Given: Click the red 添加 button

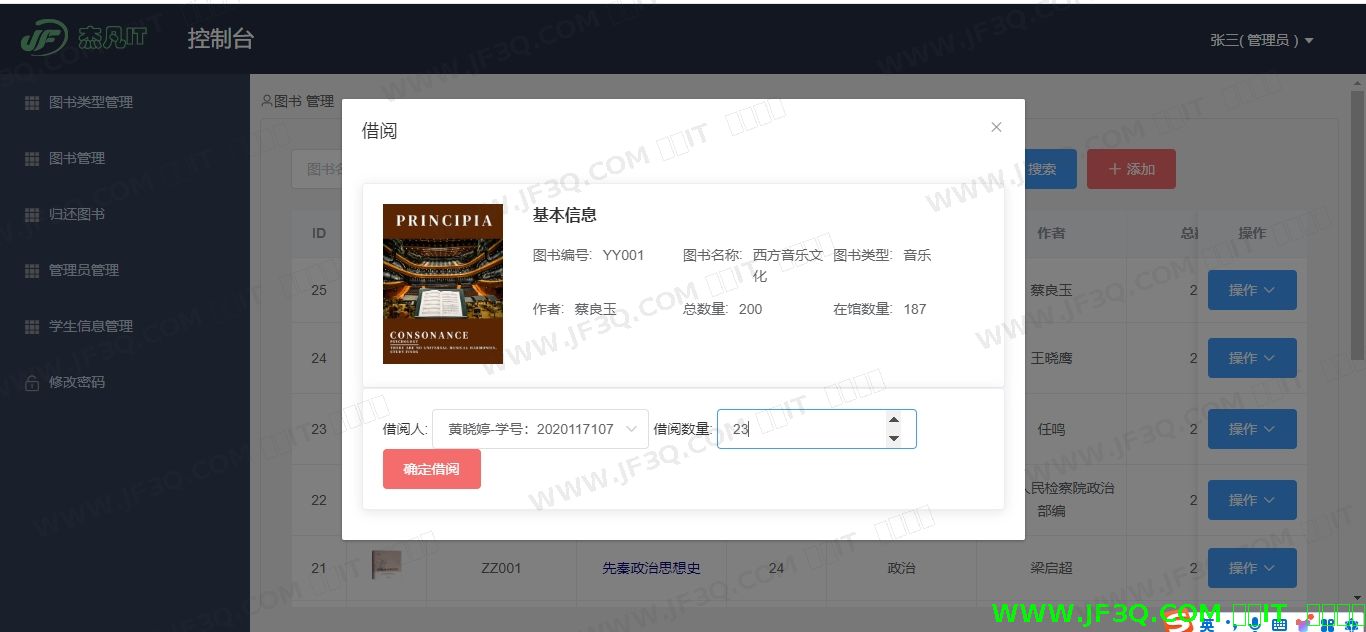Looking at the screenshot, I should (1131, 169).
